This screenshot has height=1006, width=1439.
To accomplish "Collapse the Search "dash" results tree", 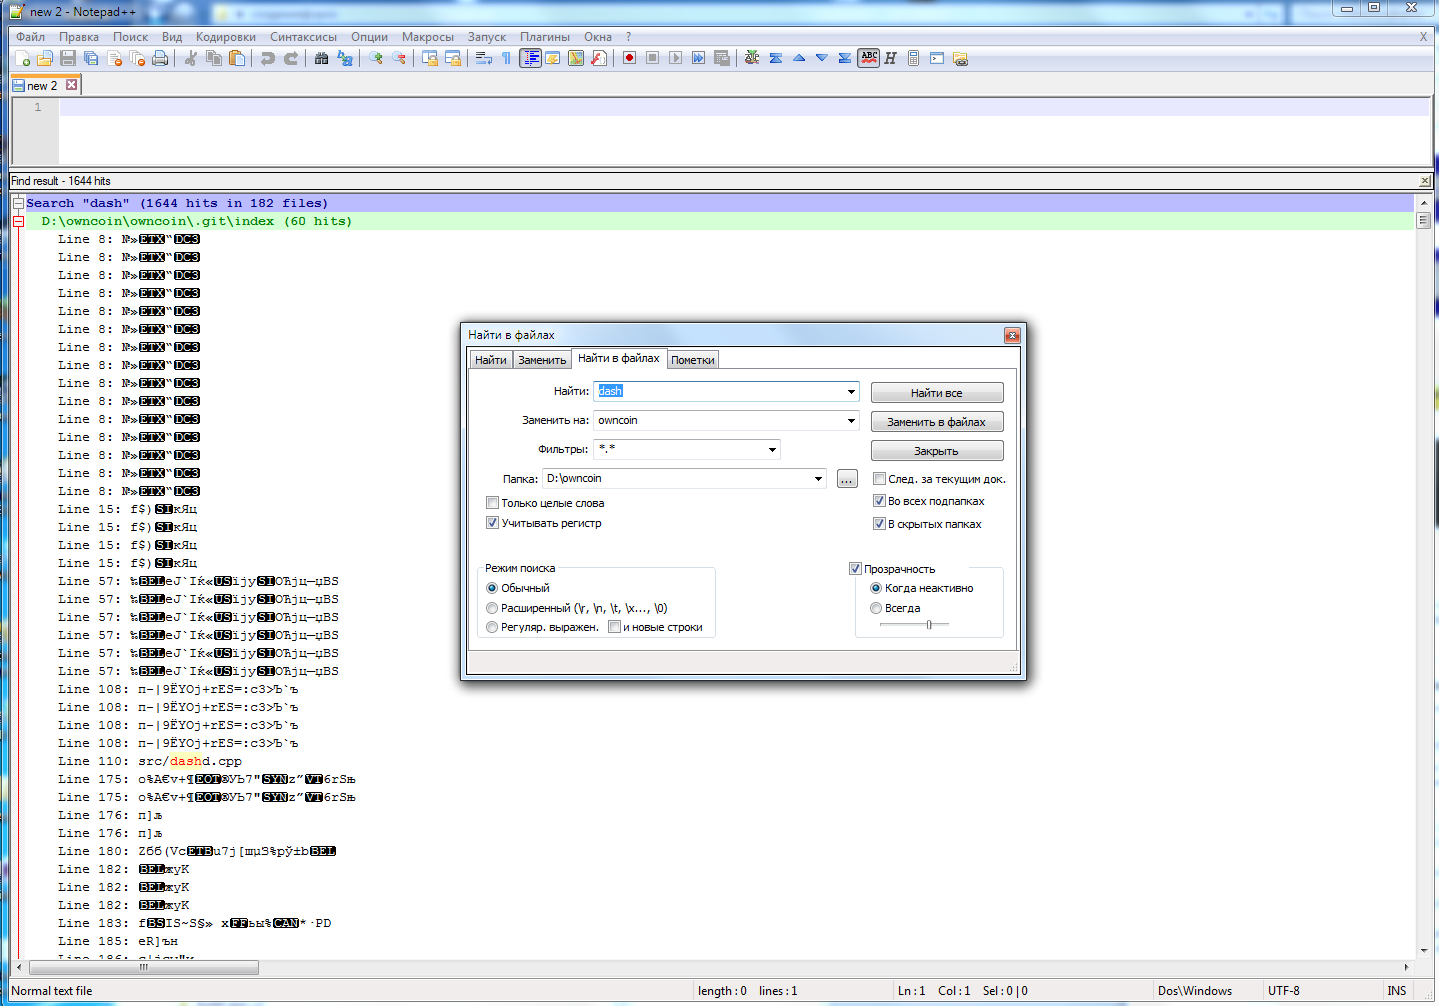I will tap(18, 203).
